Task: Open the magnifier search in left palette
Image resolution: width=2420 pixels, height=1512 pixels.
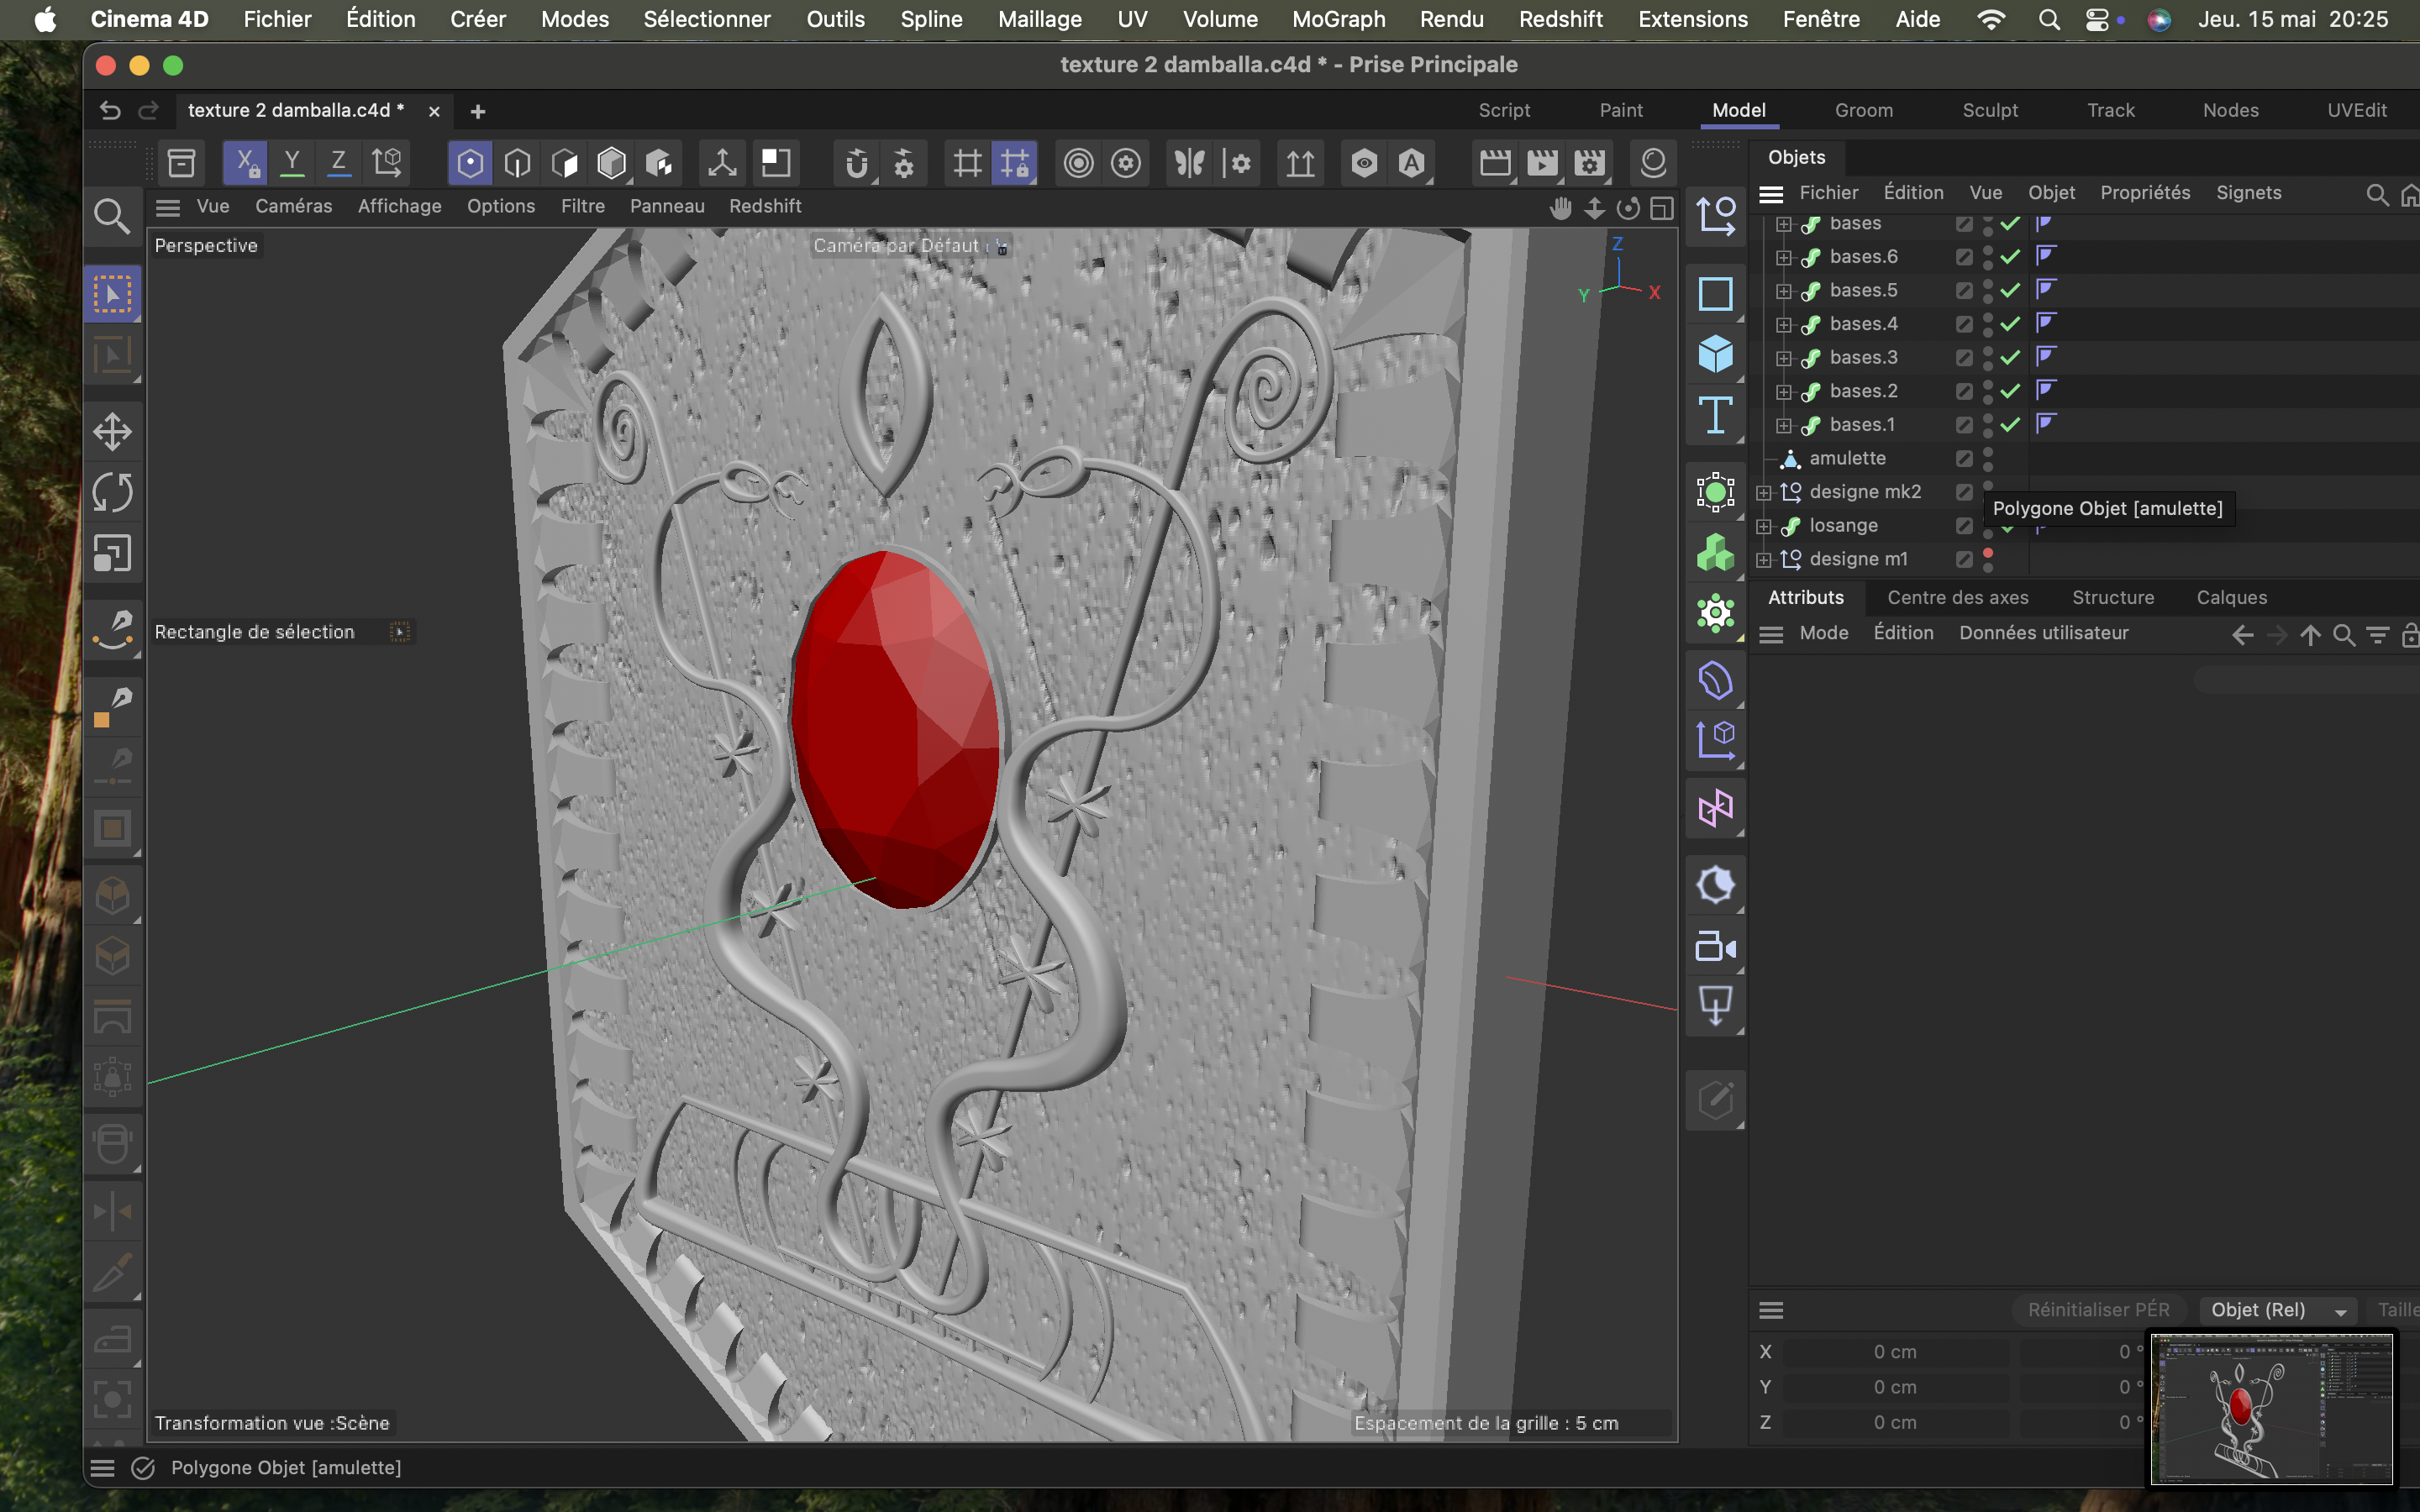Action: pyautogui.click(x=112, y=216)
